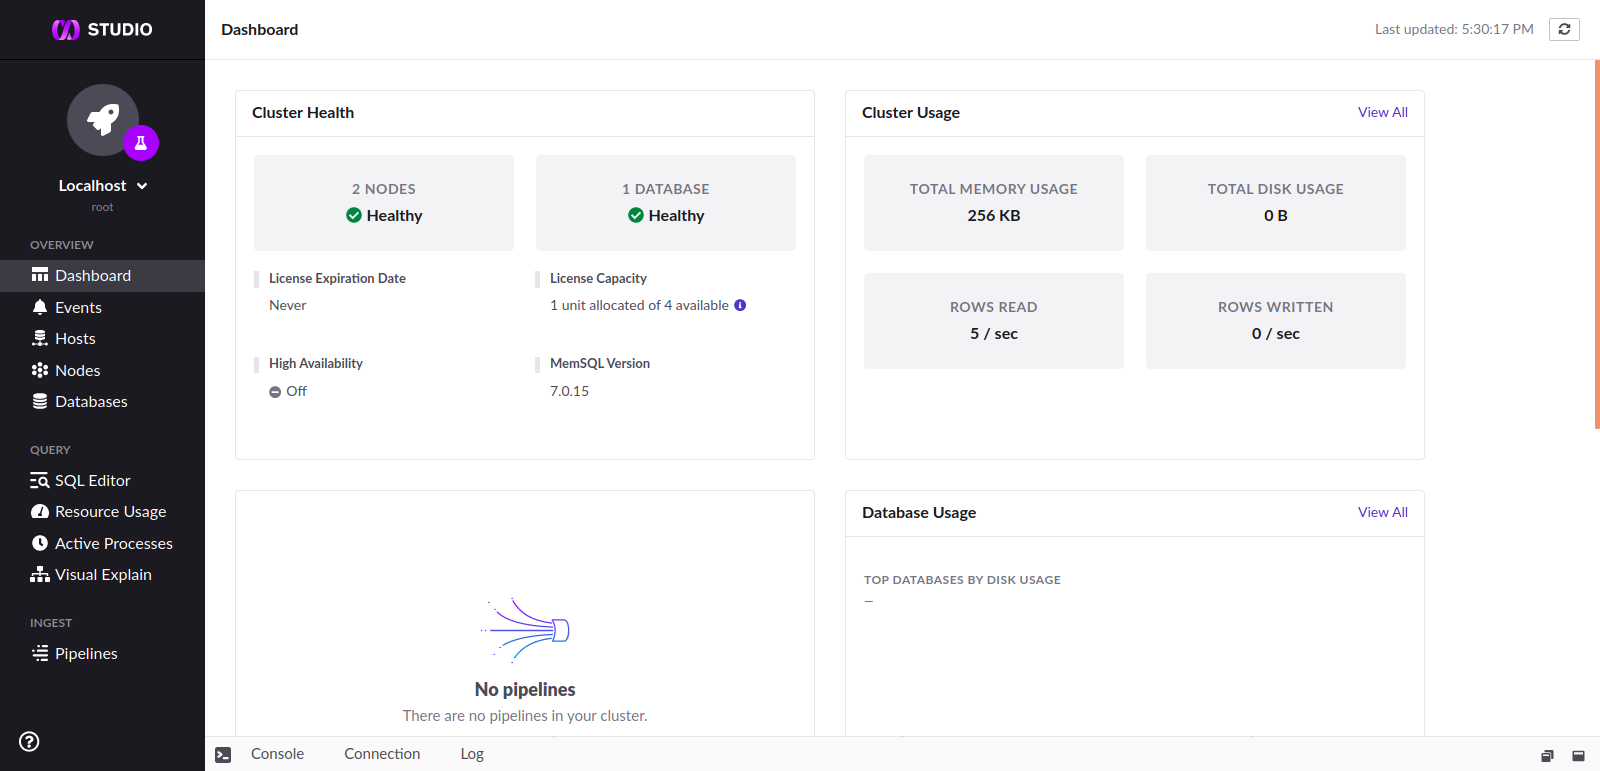Switch to the Log tab
Viewport: 1600px width, 771px height.
[x=472, y=754]
